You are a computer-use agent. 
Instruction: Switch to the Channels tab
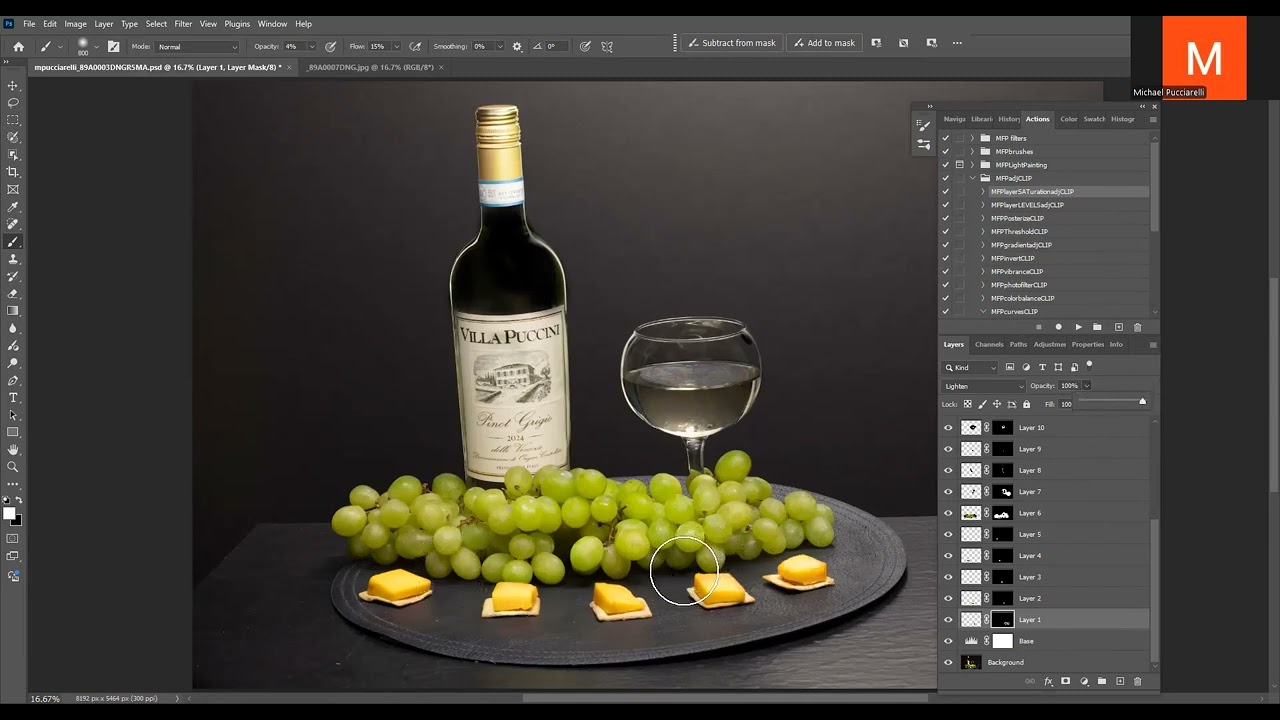tap(989, 344)
